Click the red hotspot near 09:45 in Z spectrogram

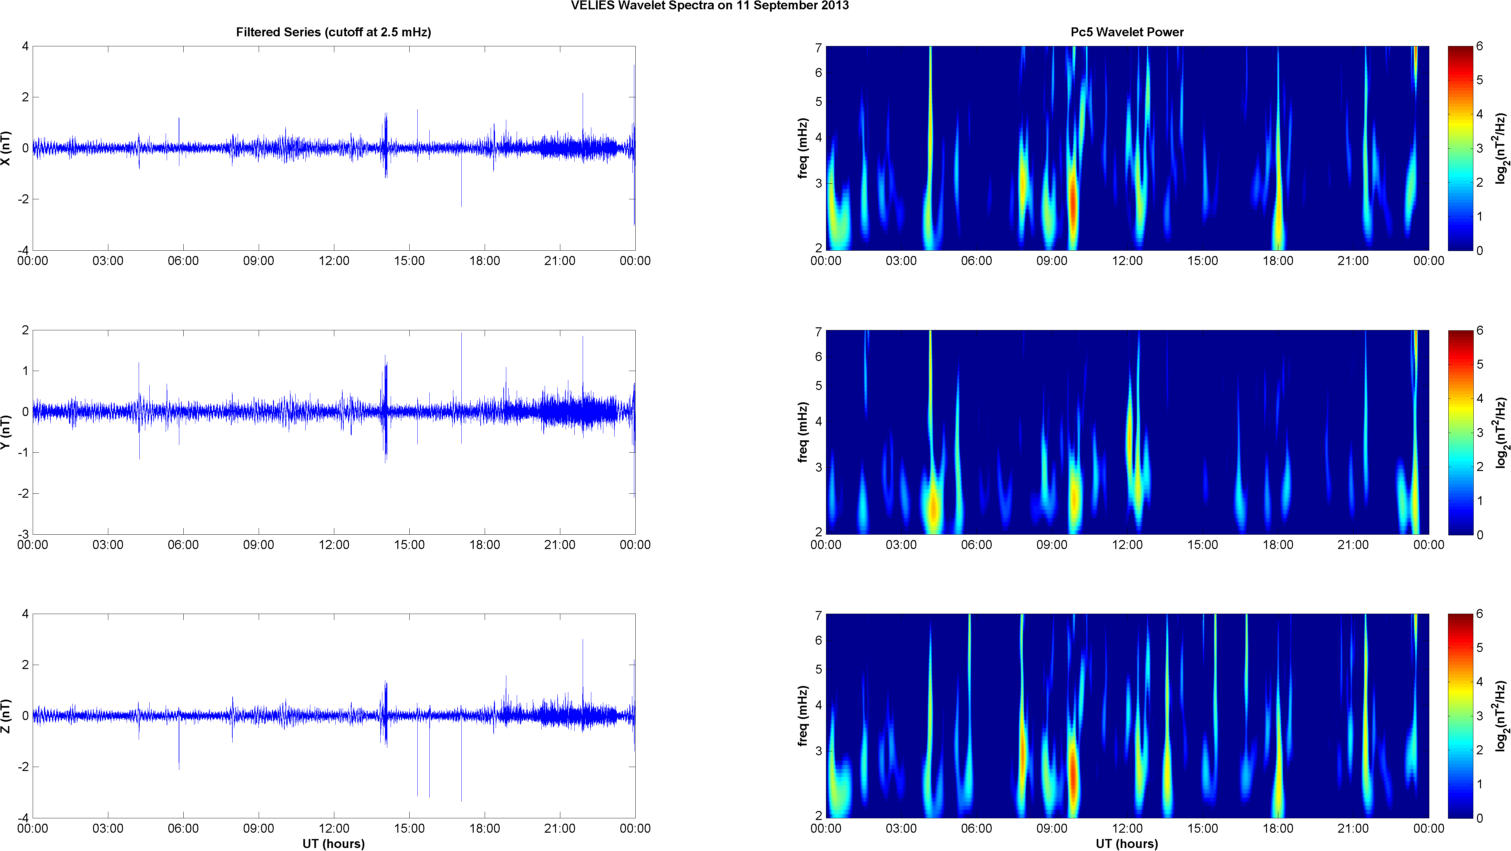tap(1072, 775)
